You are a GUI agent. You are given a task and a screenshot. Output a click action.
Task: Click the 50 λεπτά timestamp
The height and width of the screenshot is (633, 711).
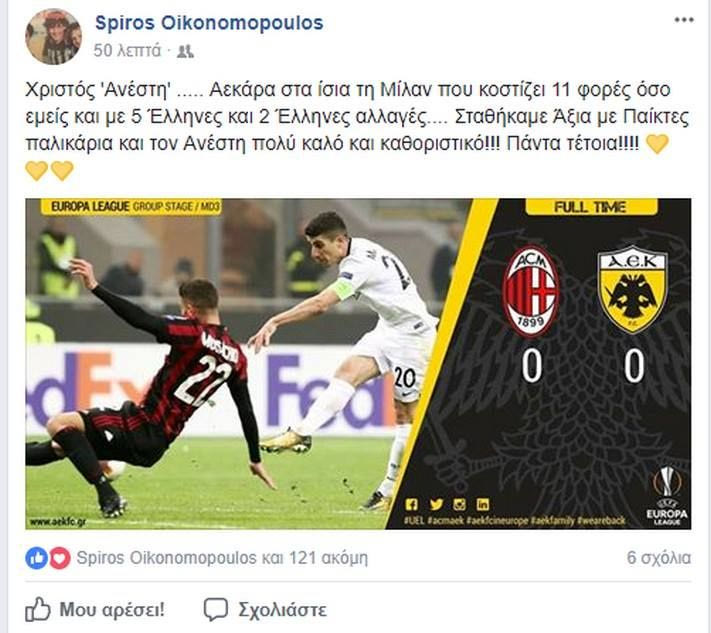(127, 50)
